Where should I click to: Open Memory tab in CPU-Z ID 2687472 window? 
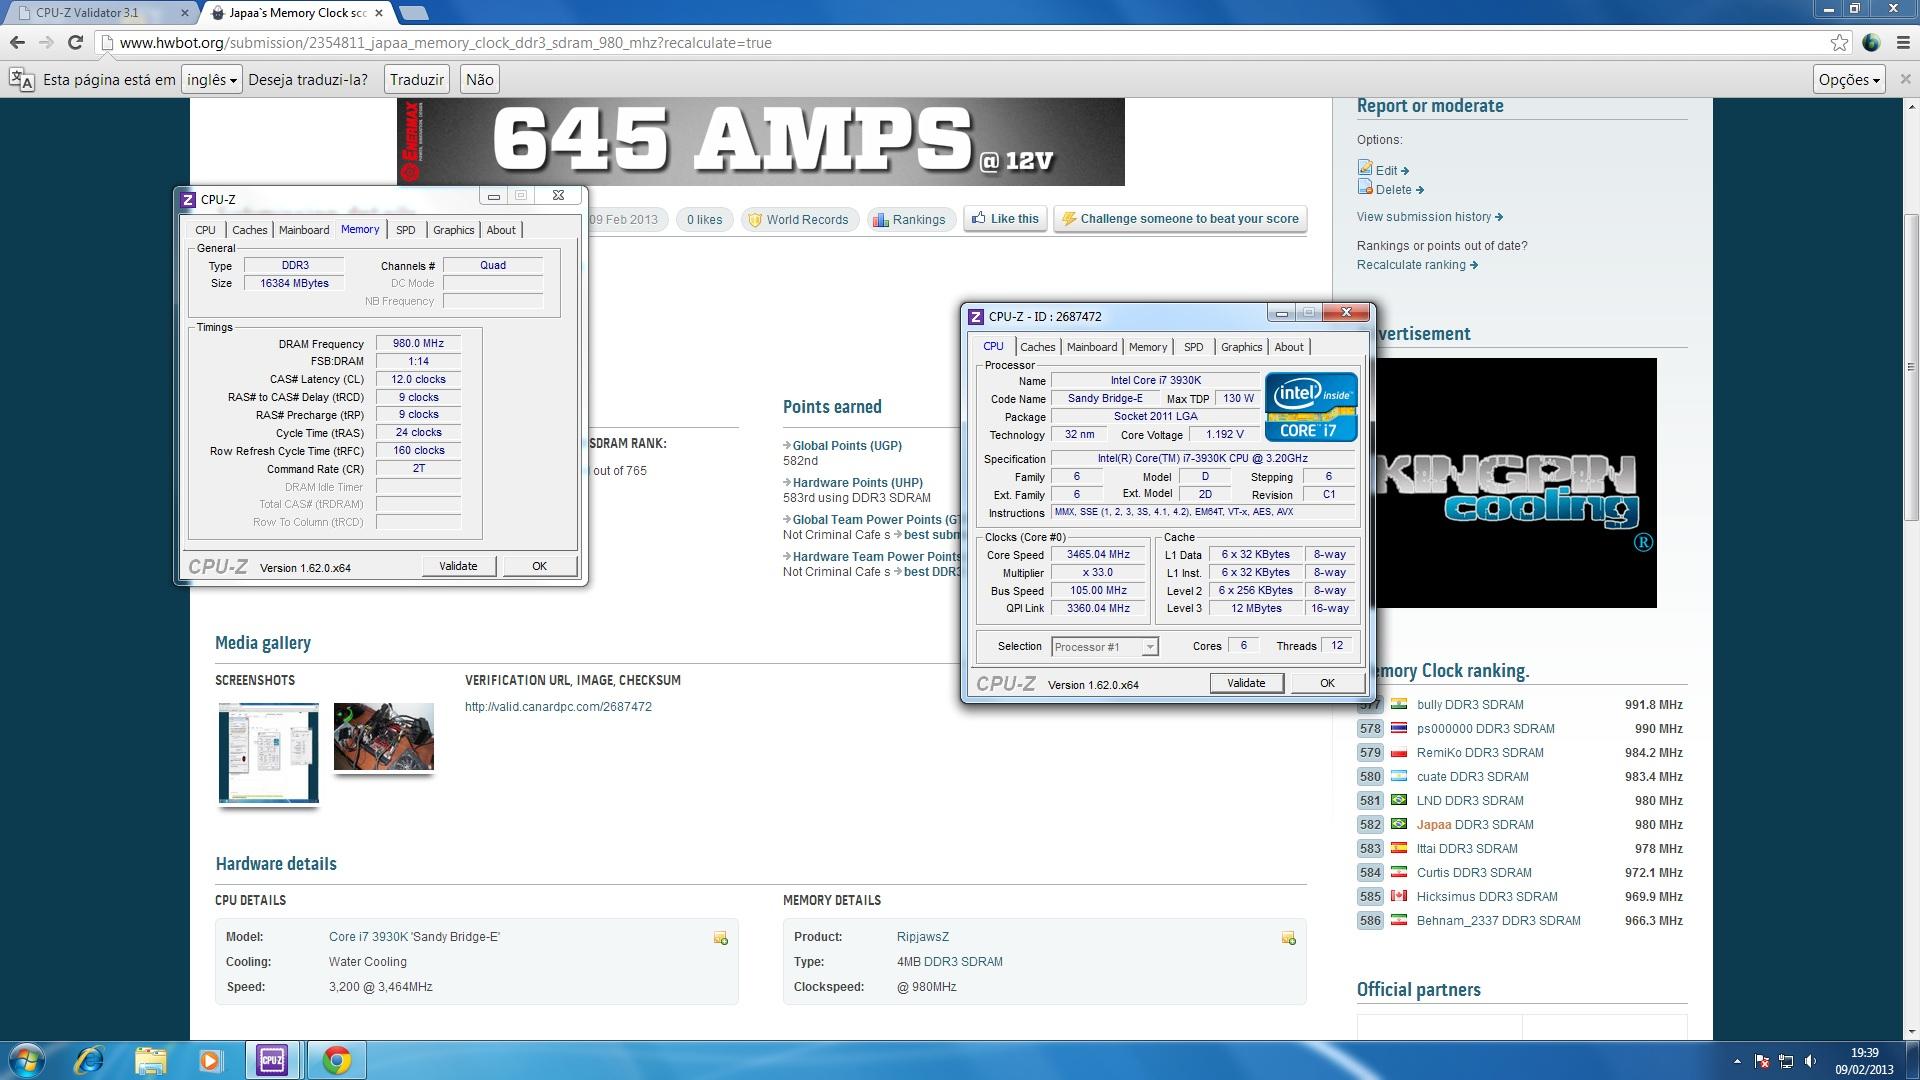click(1148, 347)
